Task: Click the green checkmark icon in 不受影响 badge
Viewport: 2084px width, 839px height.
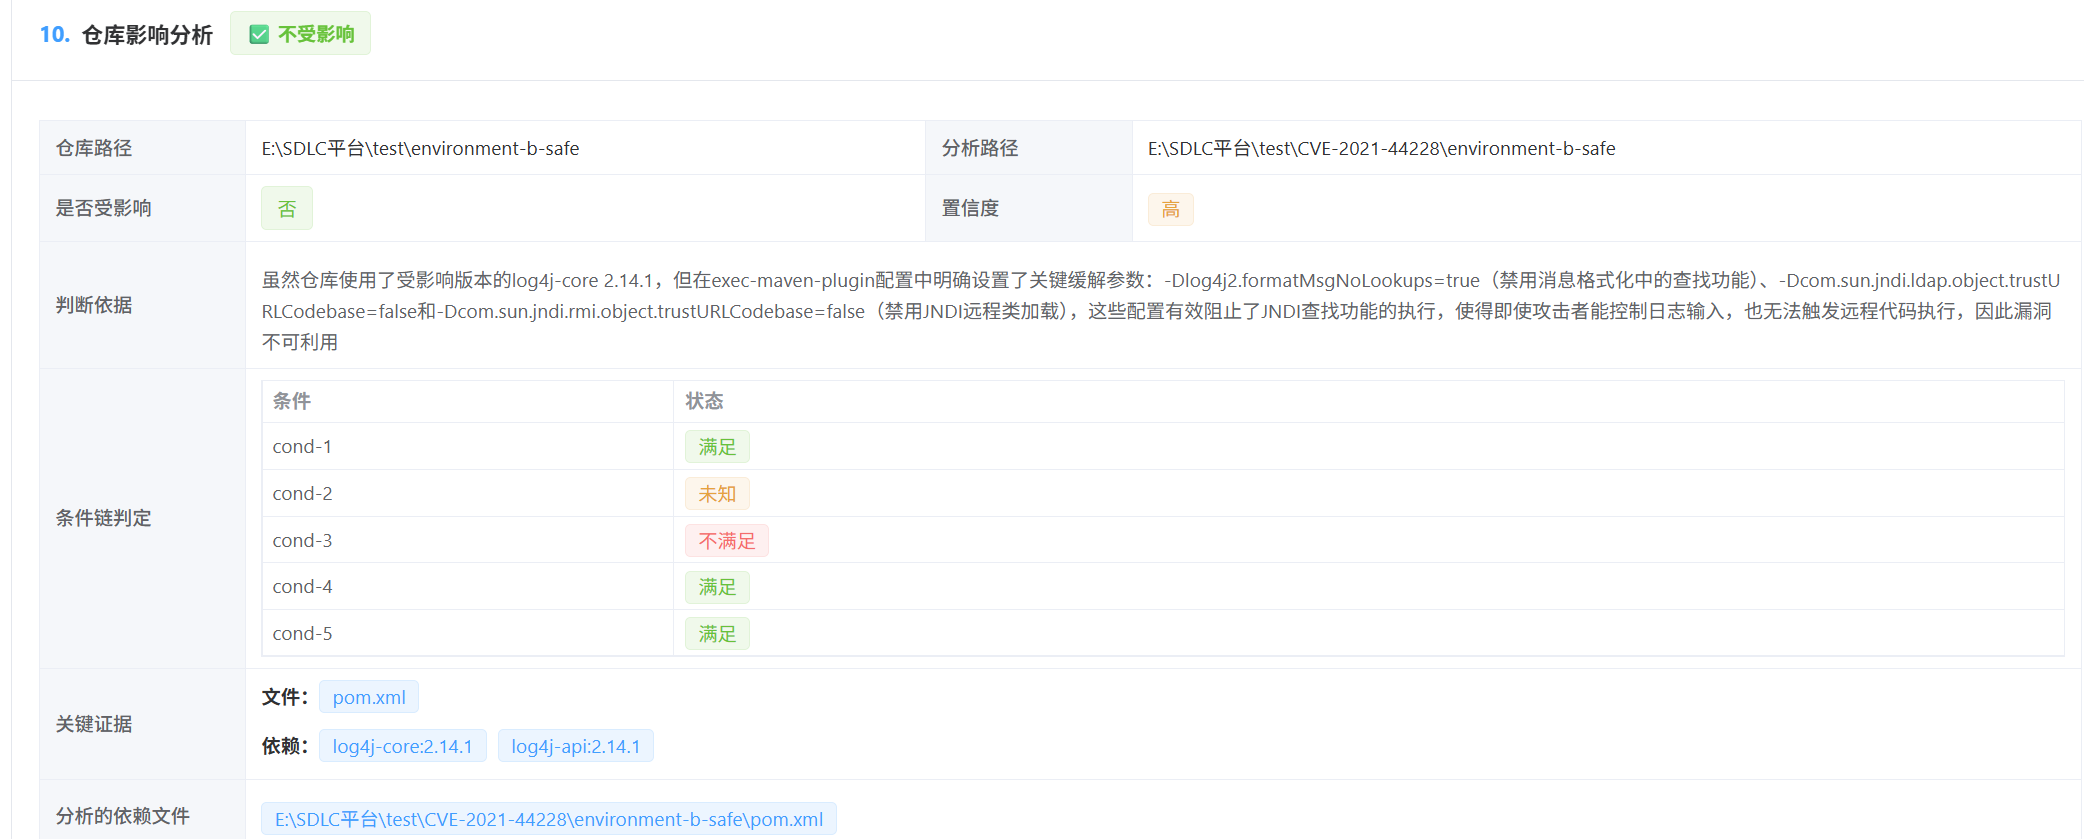Action: (x=259, y=35)
